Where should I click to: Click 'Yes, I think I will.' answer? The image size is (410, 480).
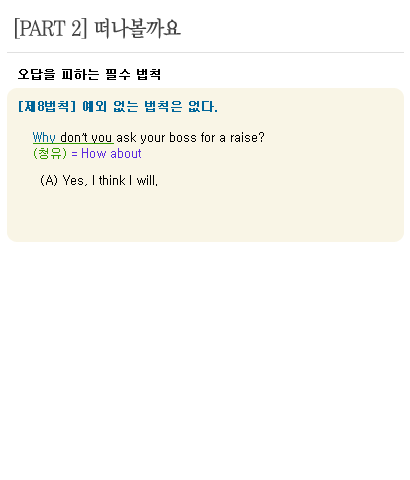tap(110, 181)
